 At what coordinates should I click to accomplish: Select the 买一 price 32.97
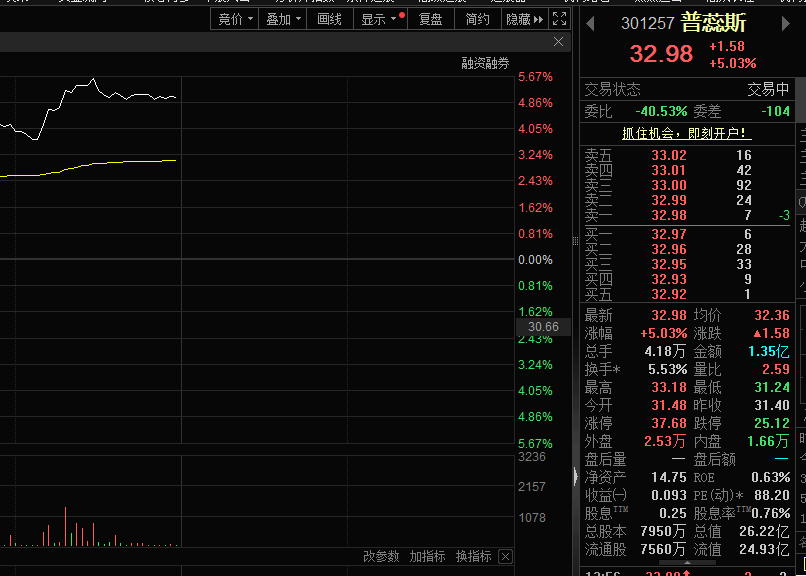click(x=669, y=234)
